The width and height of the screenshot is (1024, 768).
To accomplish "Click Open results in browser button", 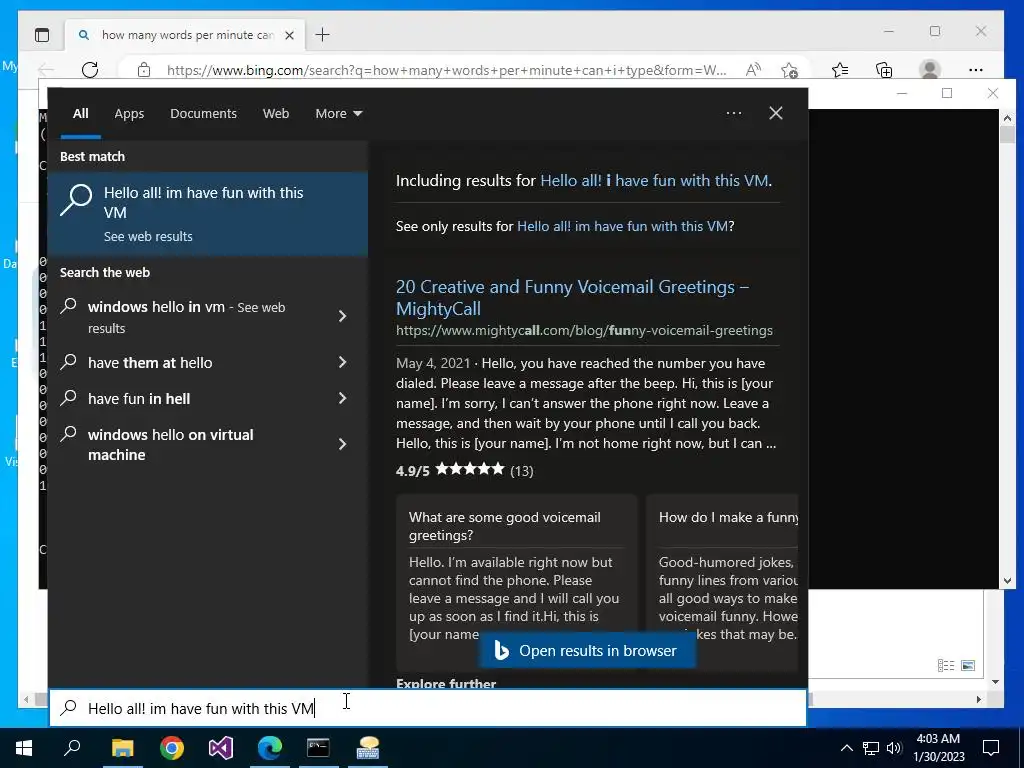I will [587, 651].
